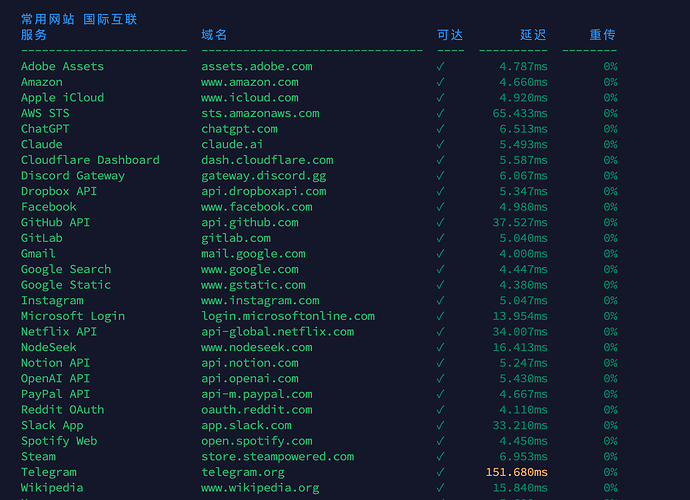
Task: Select the 'Cloudflare Dashboard' service name
Action: [90, 160]
